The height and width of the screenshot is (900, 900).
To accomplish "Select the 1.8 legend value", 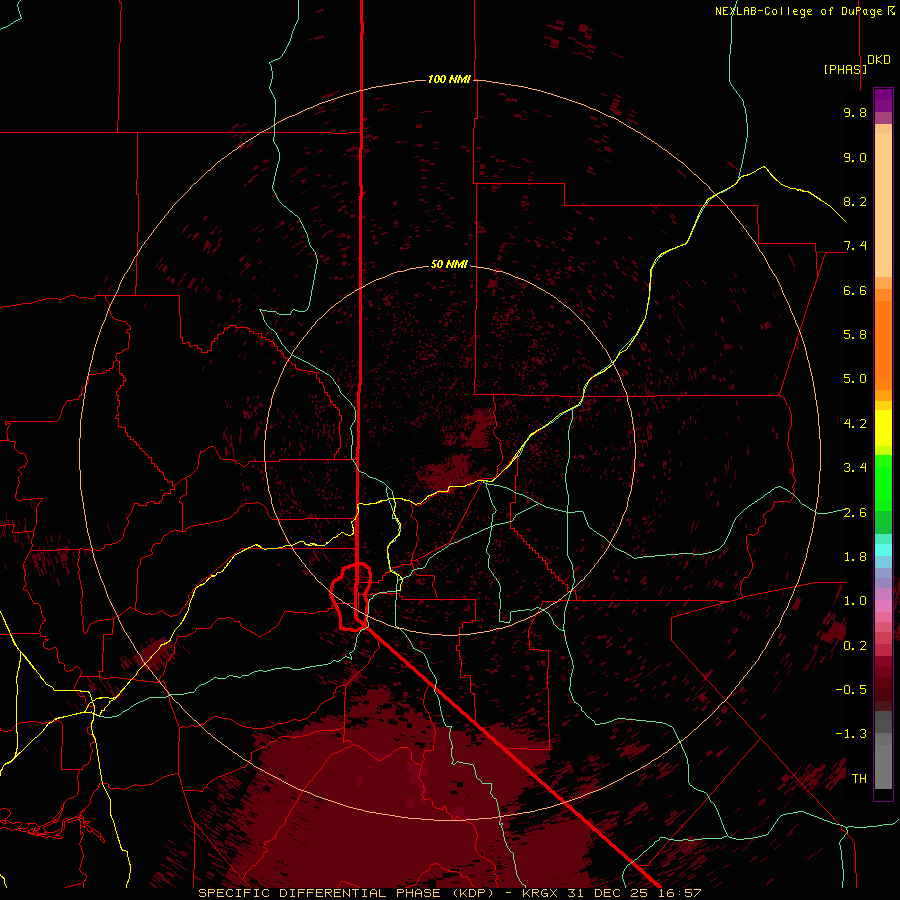I will (x=855, y=557).
